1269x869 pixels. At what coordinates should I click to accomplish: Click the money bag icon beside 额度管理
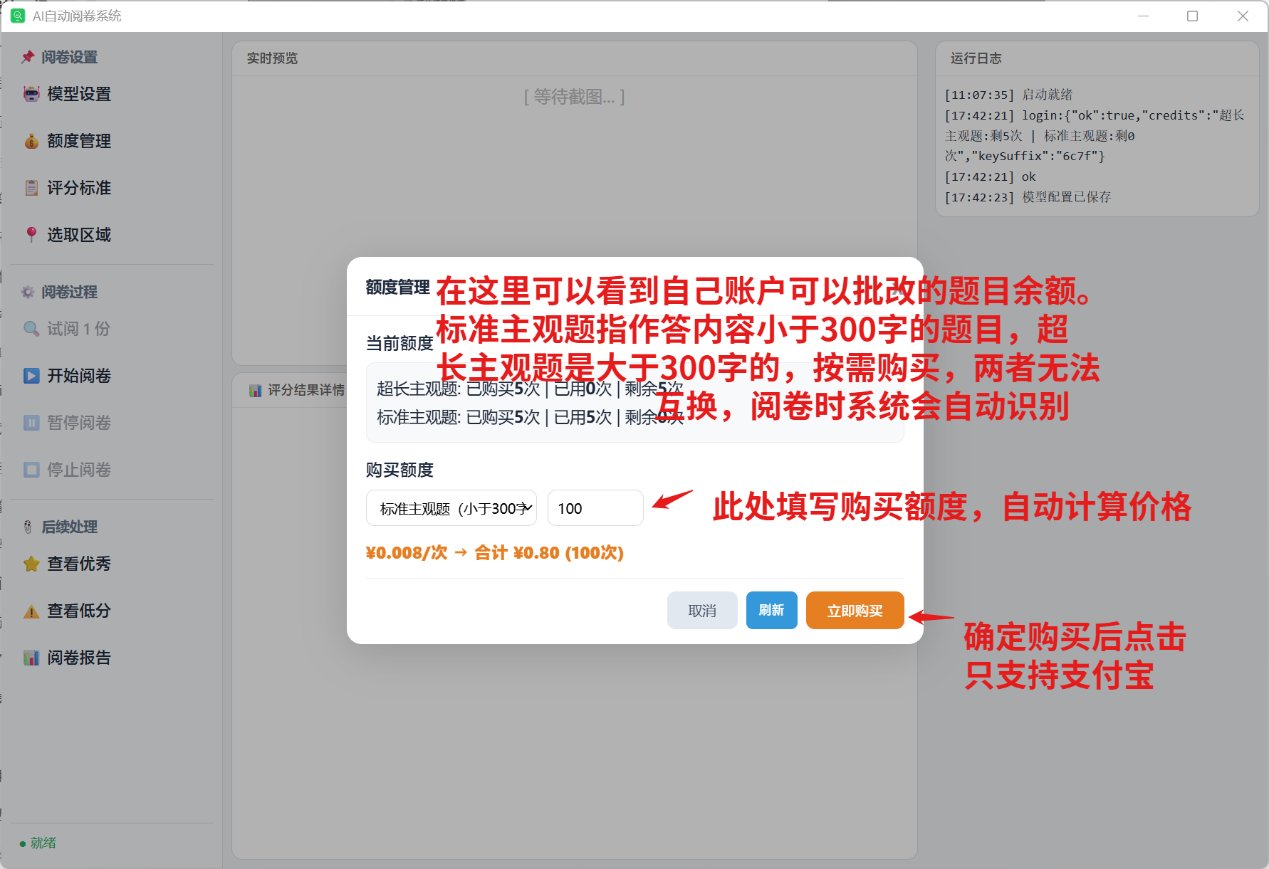point(31,141)
